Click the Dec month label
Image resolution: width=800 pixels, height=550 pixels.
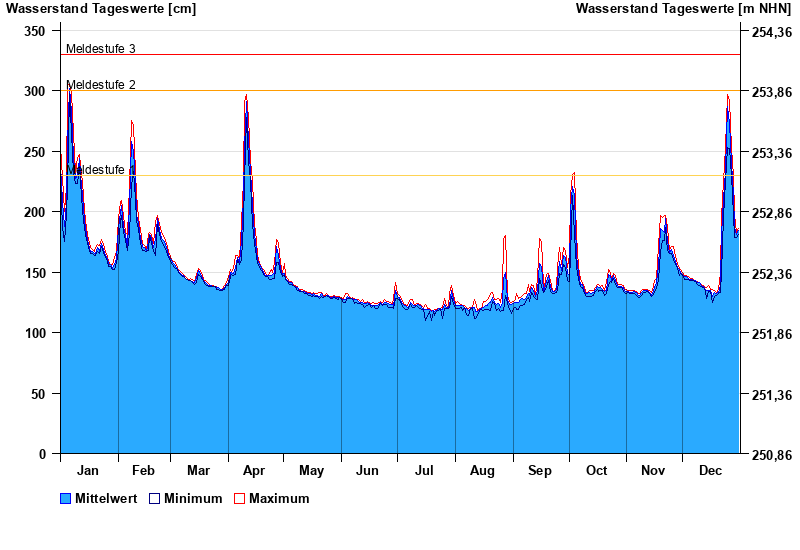tap(711, 470)
